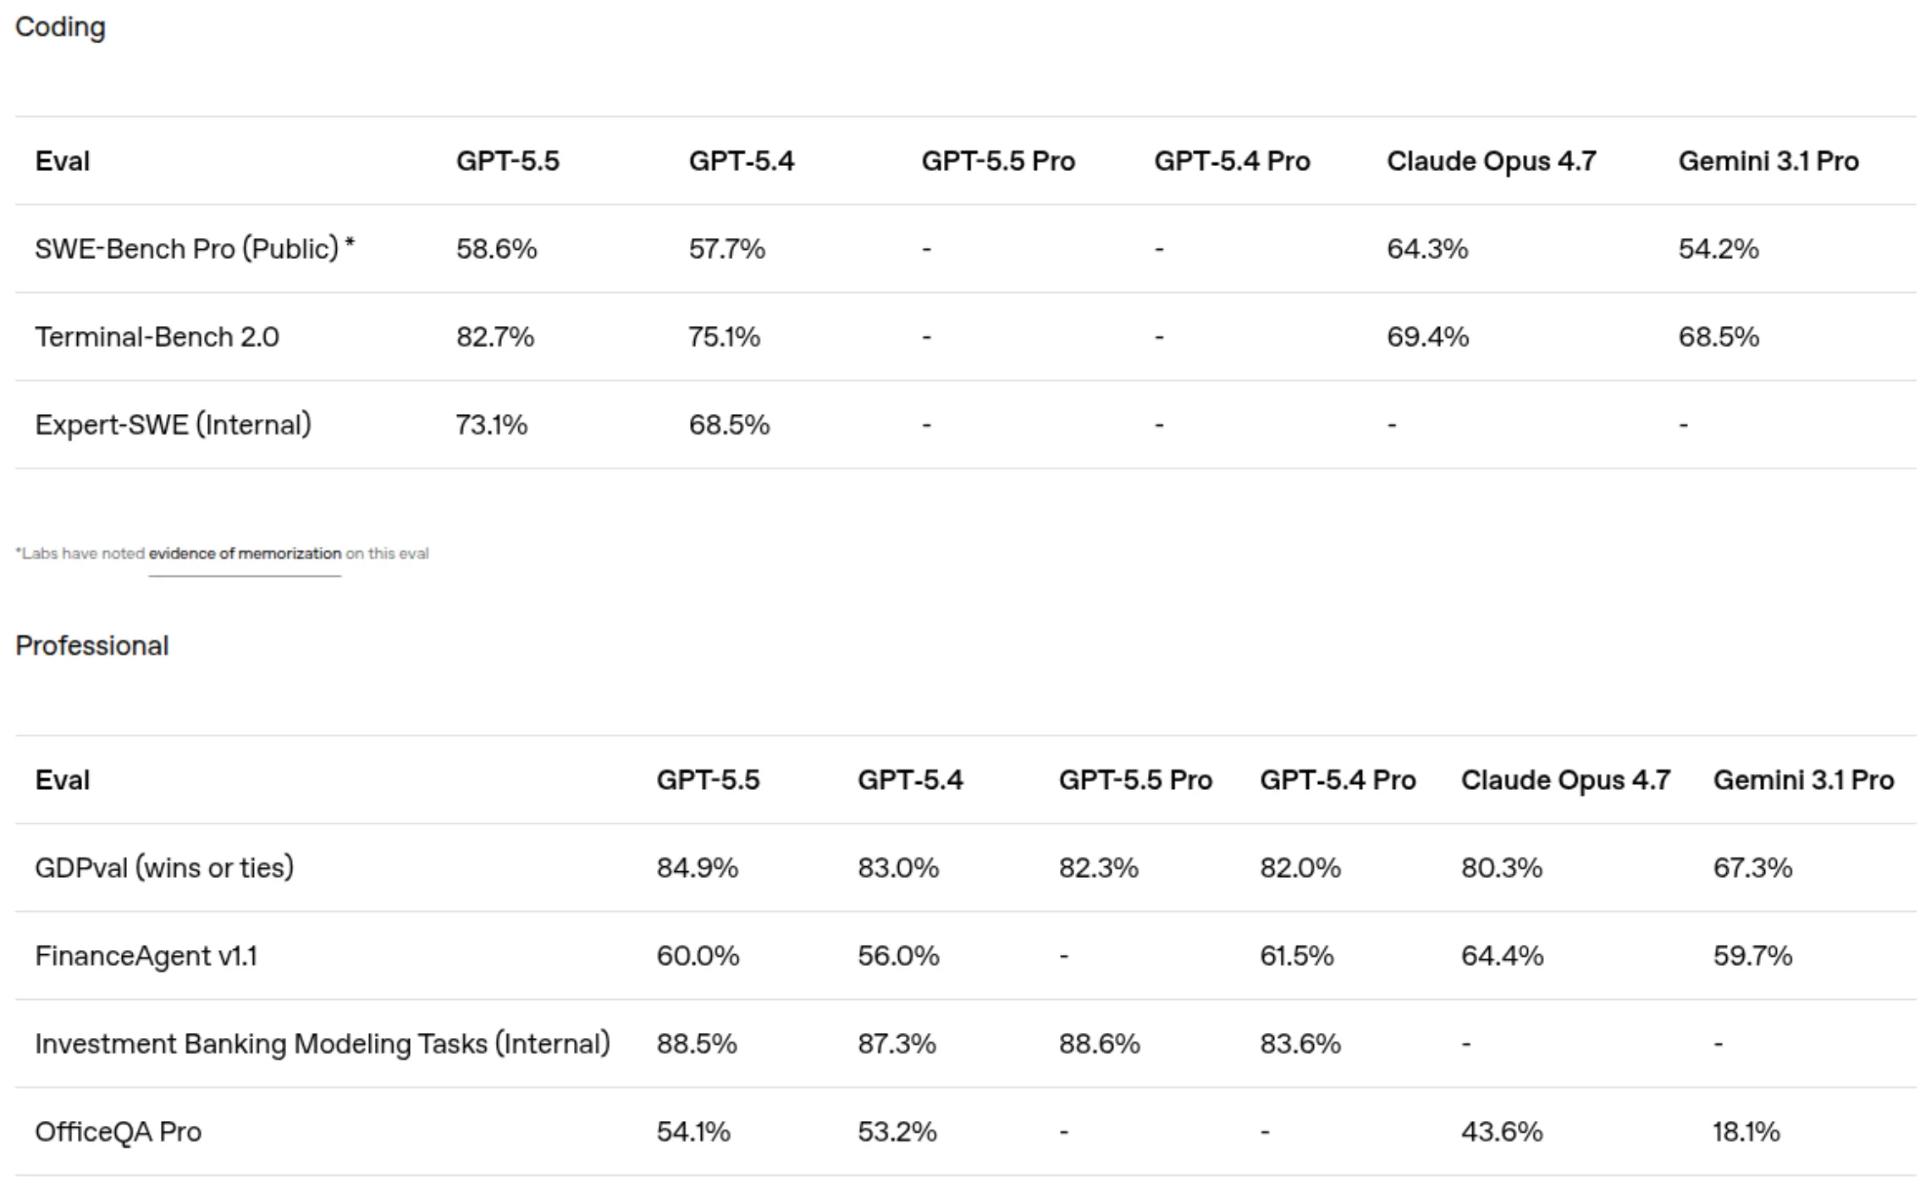
Task: Select the SWE-Bench Pro (Public) row label
Action: [x=194, y=249]
